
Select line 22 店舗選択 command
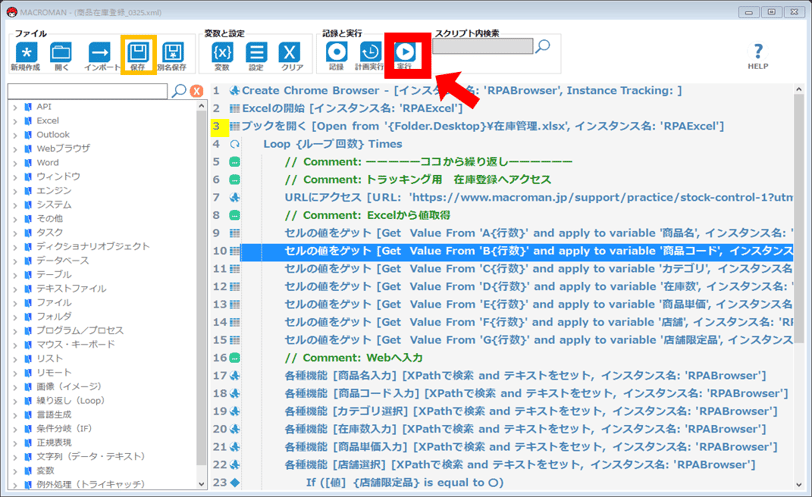pyautogui.click(x=520, y=464)
